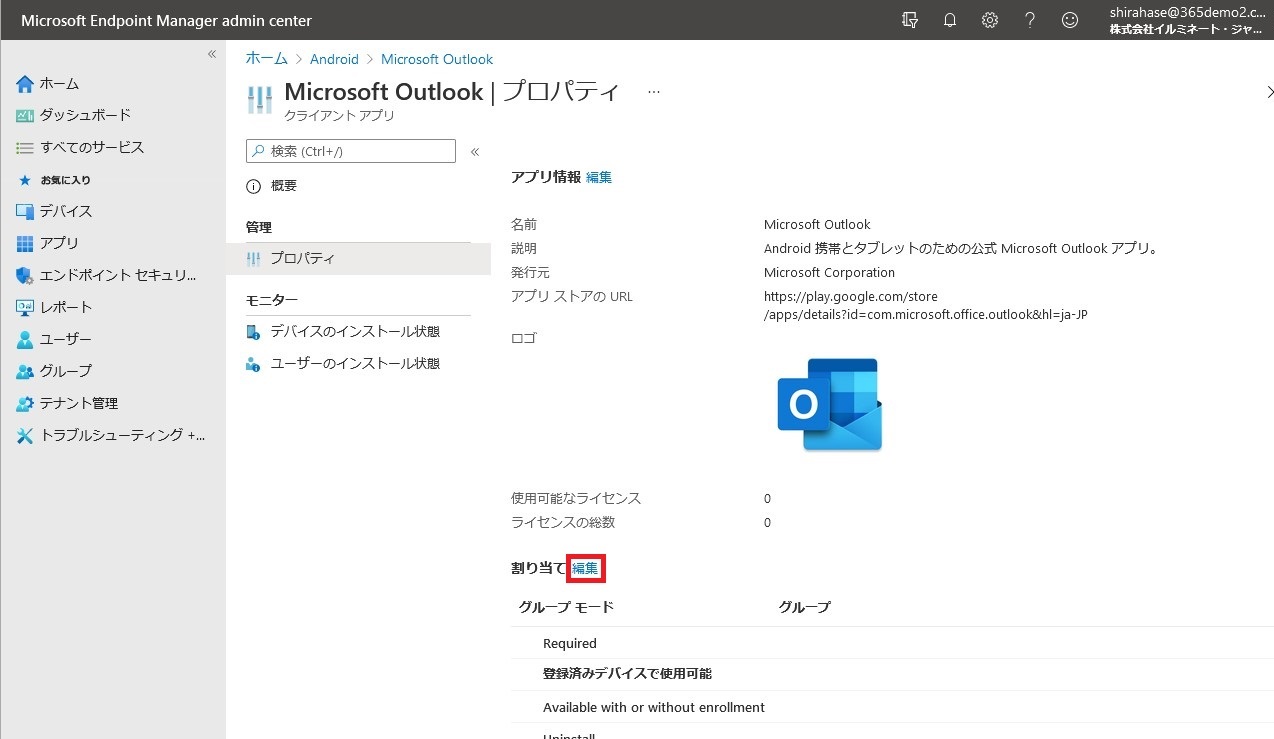Click the overview info circle icon

(x=253, y=186)
